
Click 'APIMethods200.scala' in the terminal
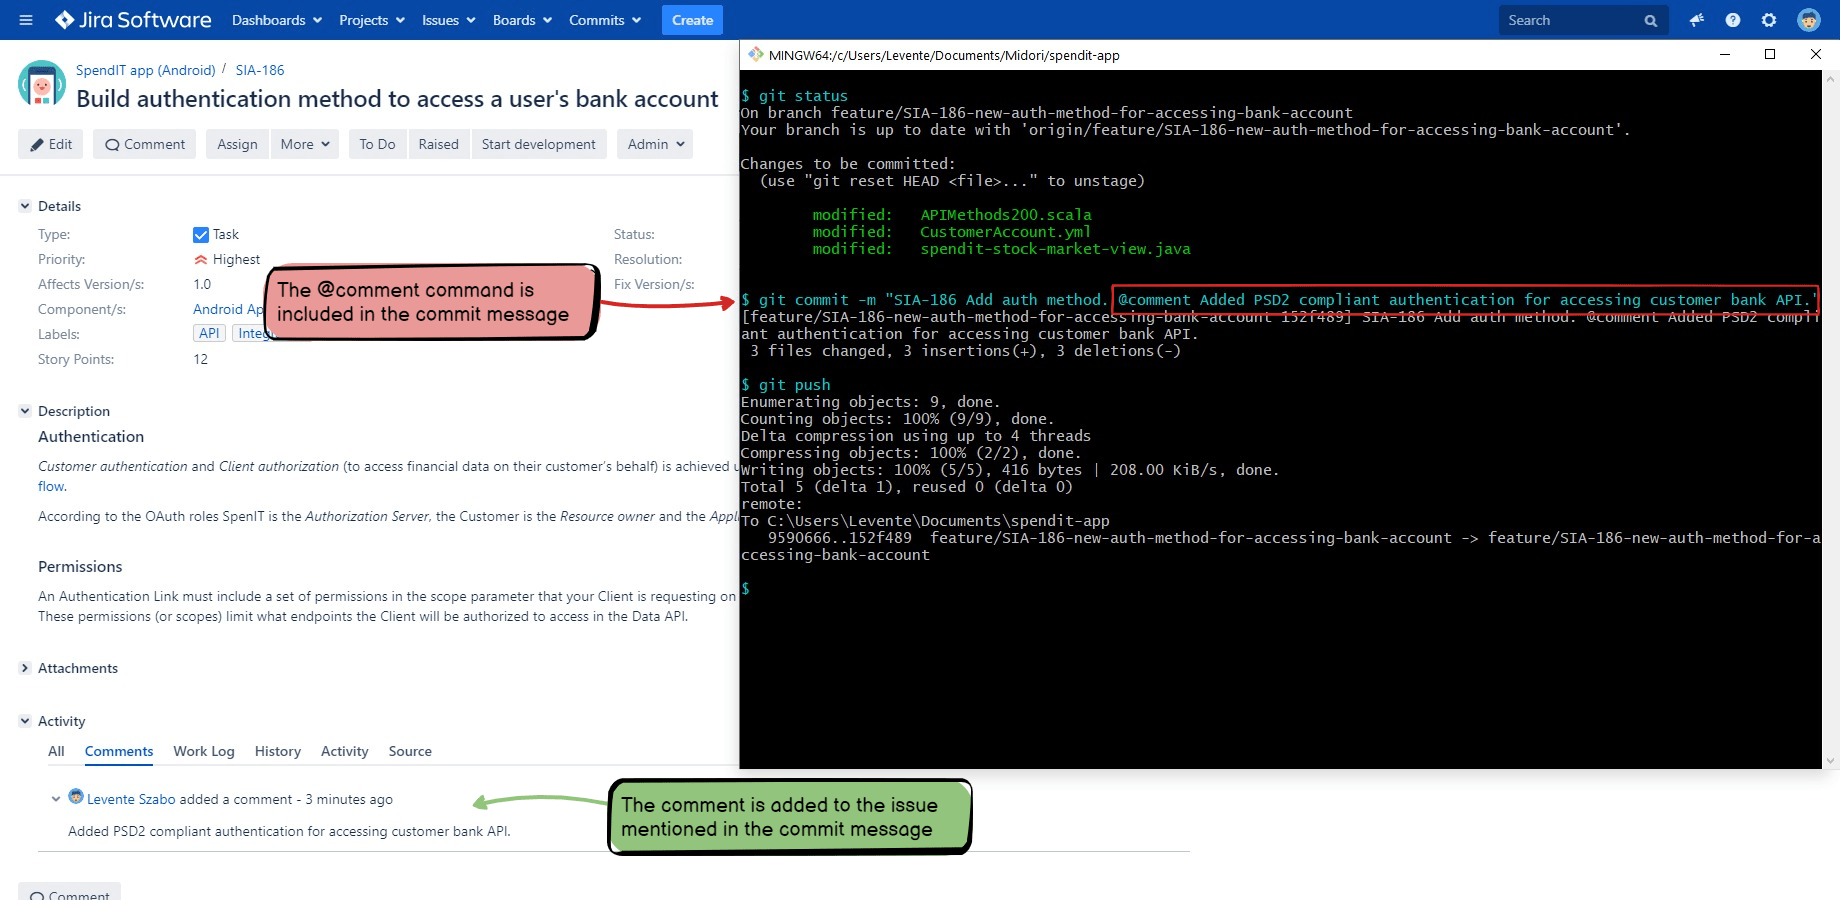[1006, 215]
